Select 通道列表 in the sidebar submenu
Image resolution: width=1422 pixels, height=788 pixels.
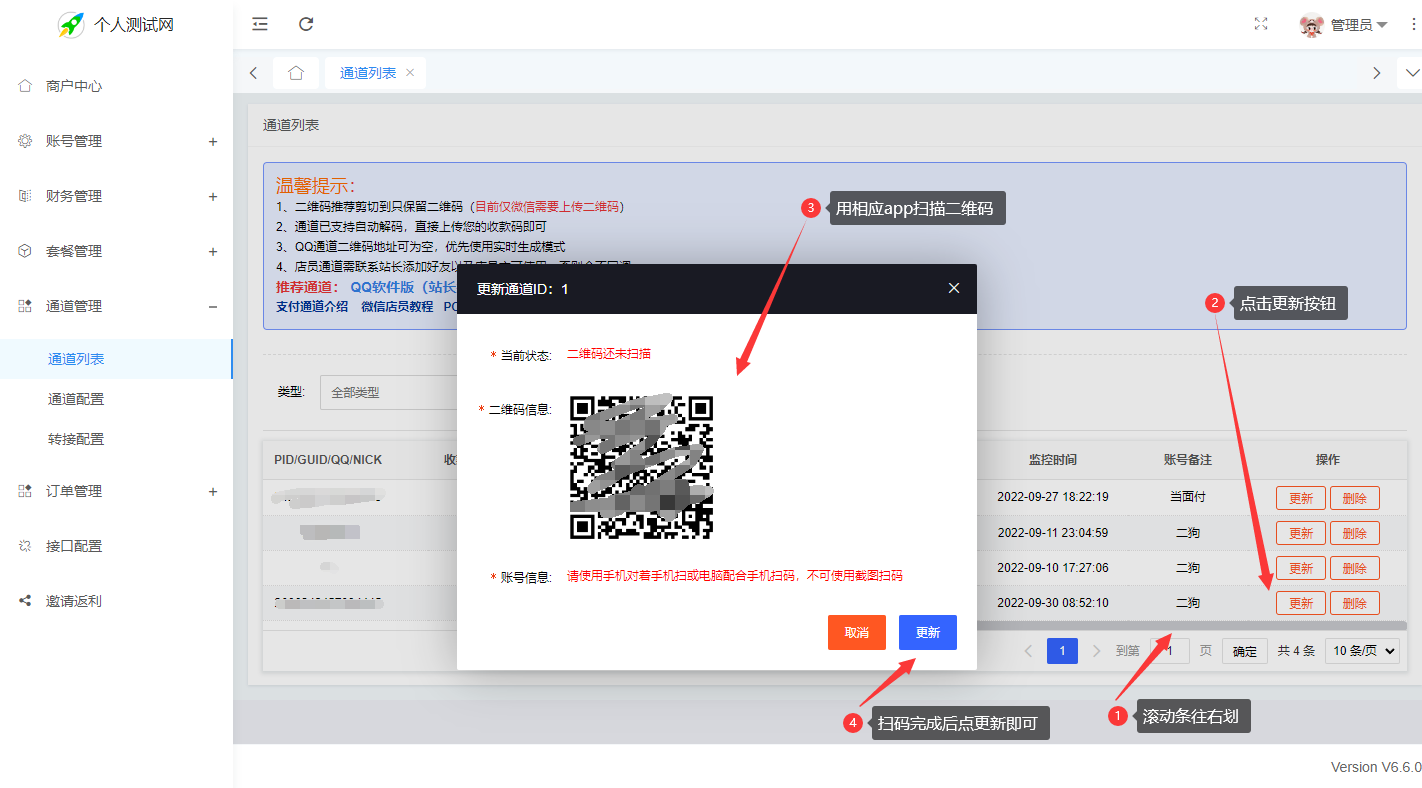pyautogui.click(x=116, y=359)
